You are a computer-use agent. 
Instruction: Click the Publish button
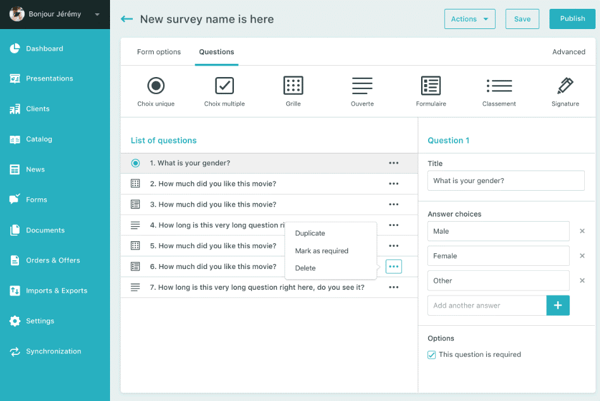[x=572, y=19]
